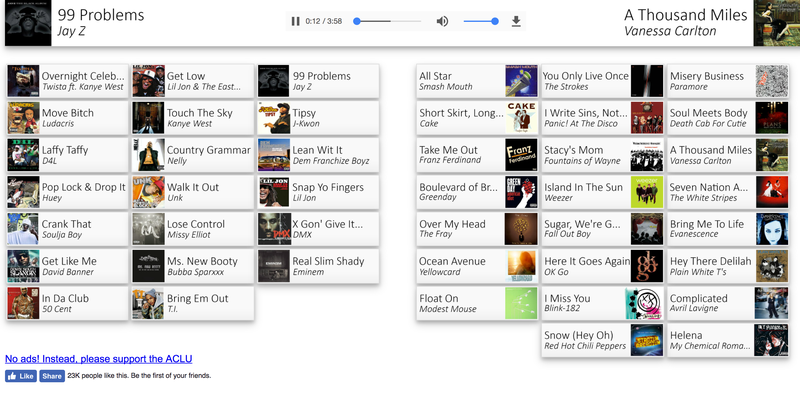Click the Vanessa Carlton album cover in header

click(x=777, y=23)
